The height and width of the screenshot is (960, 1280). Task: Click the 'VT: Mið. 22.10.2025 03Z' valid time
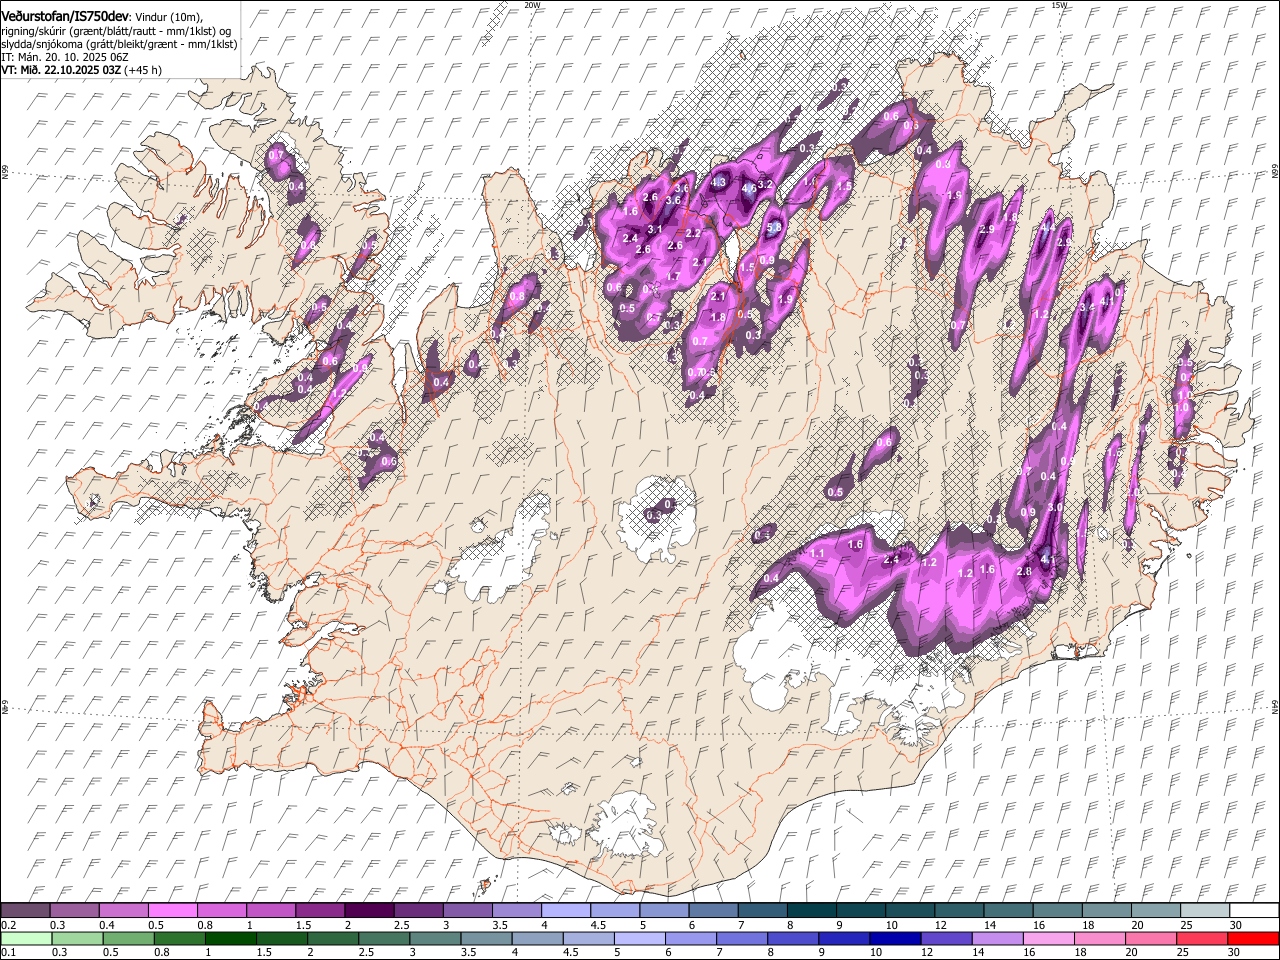point(62,70)
